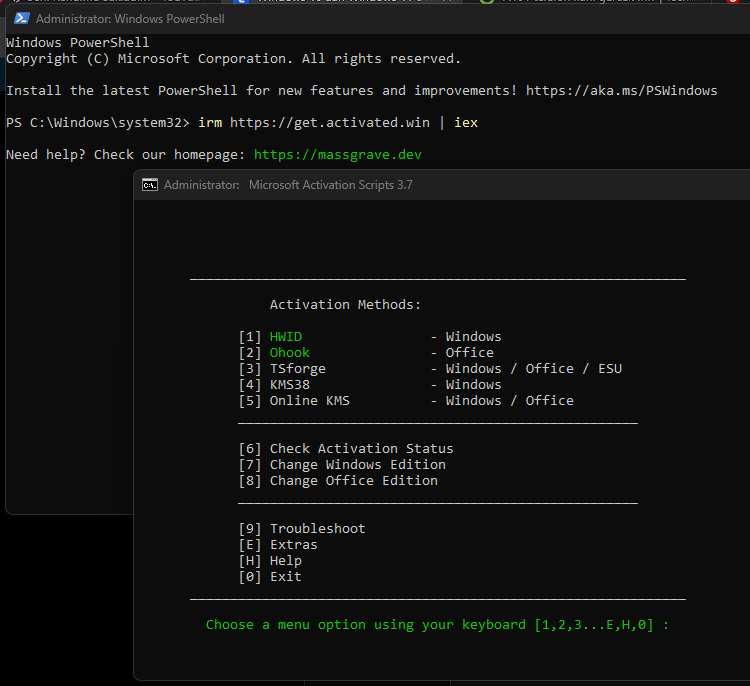Click the 'irm https://get.activated.win | iex' command line
The height and width of the screenshot is (686, 750).
click(x=338, y=122)
